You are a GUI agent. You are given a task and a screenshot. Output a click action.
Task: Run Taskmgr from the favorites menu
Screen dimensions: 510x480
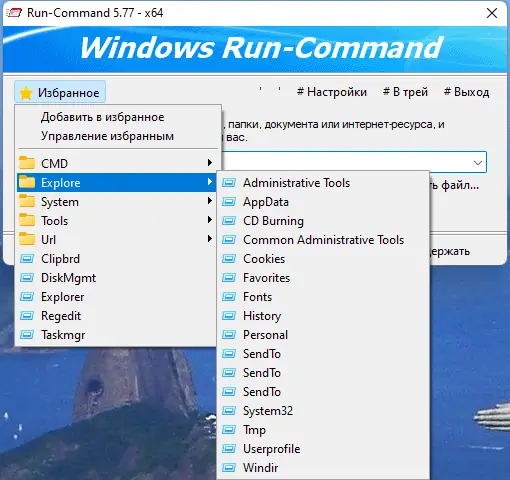(116, 335)
